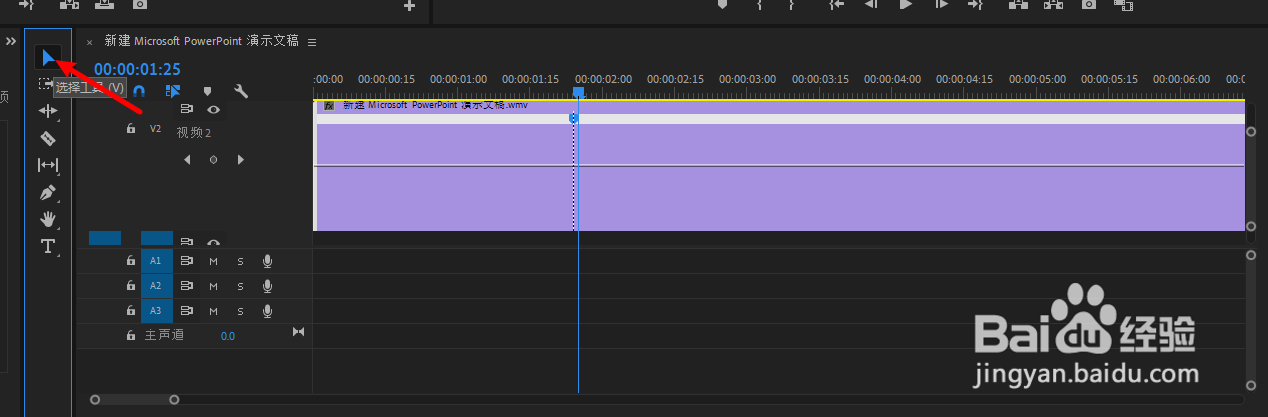Go to Out point
Screen dimensions: 1268x417
click(975, 5)
